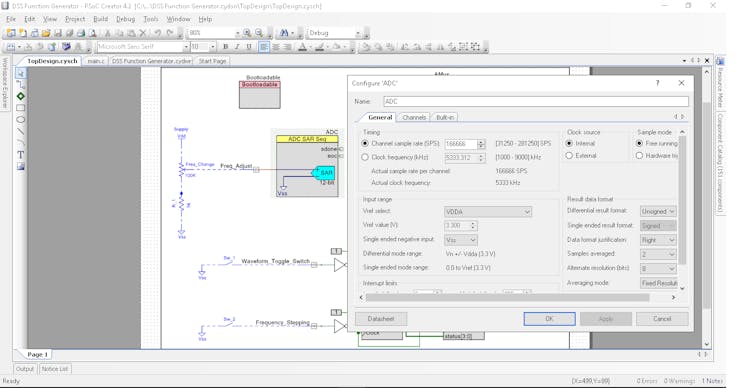
Task: Click the OK button in the Configure ADC dialog
Action: [549, 319]
